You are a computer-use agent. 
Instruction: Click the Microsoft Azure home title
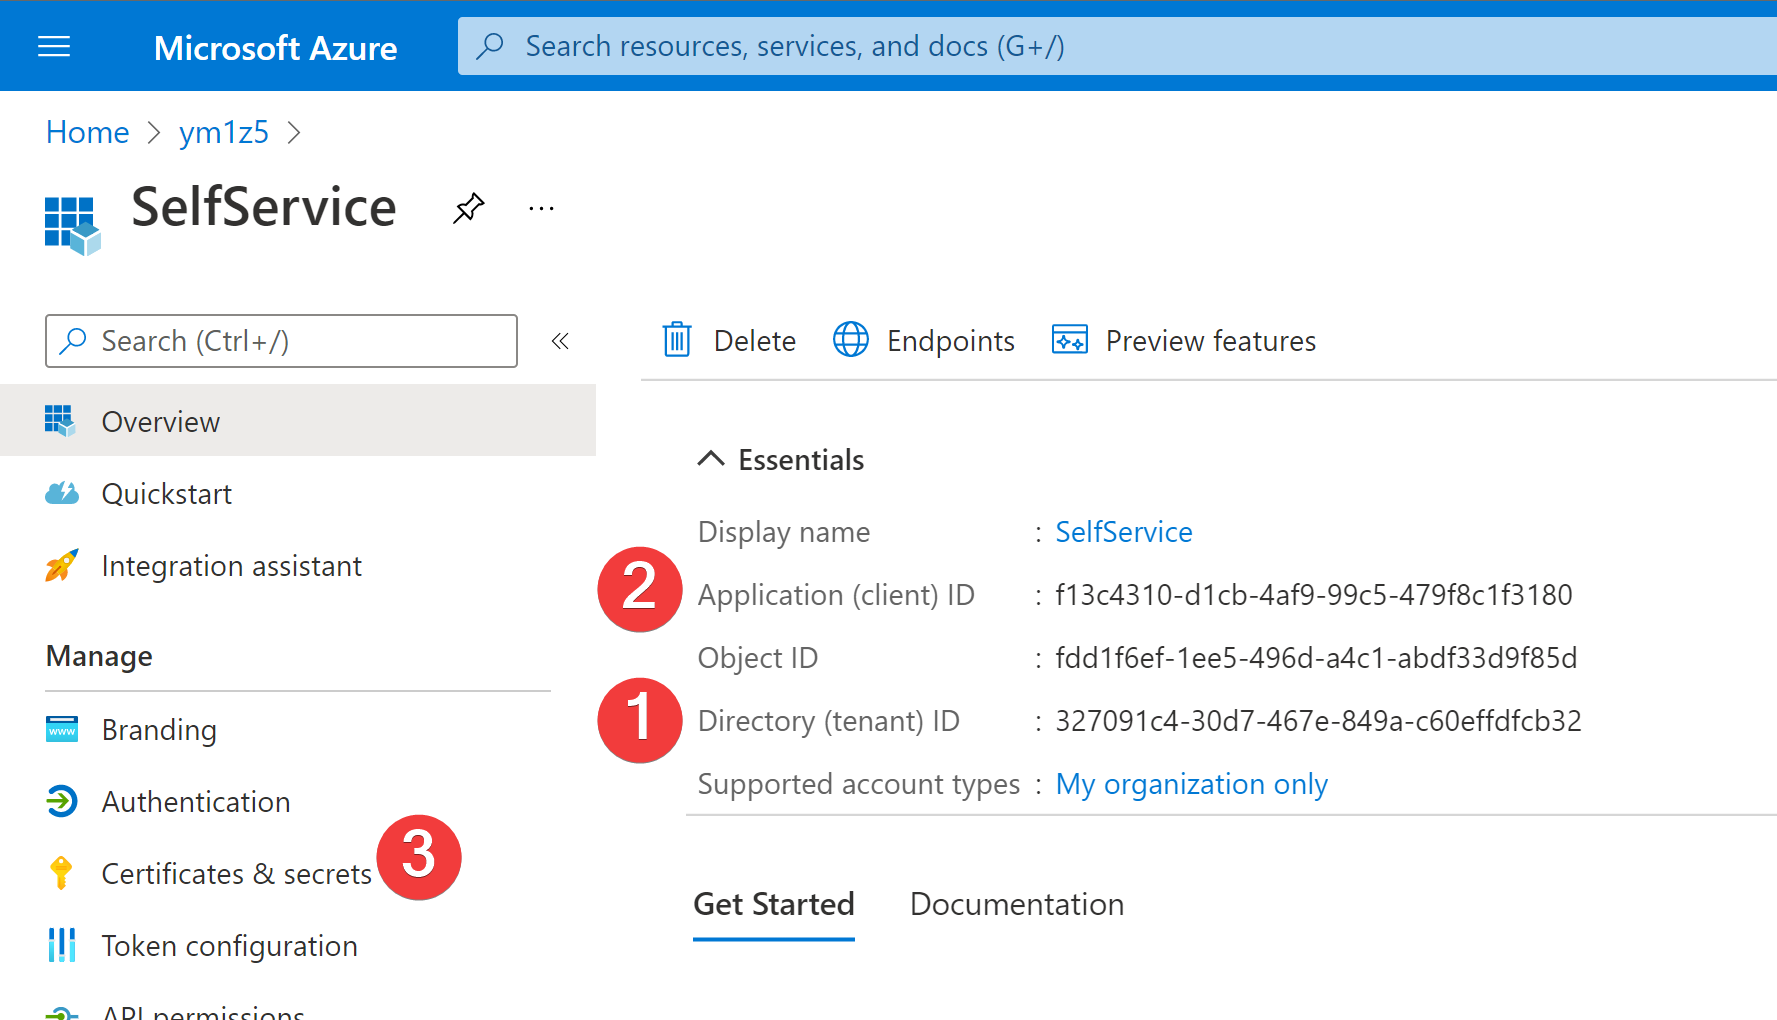[275, 47]
